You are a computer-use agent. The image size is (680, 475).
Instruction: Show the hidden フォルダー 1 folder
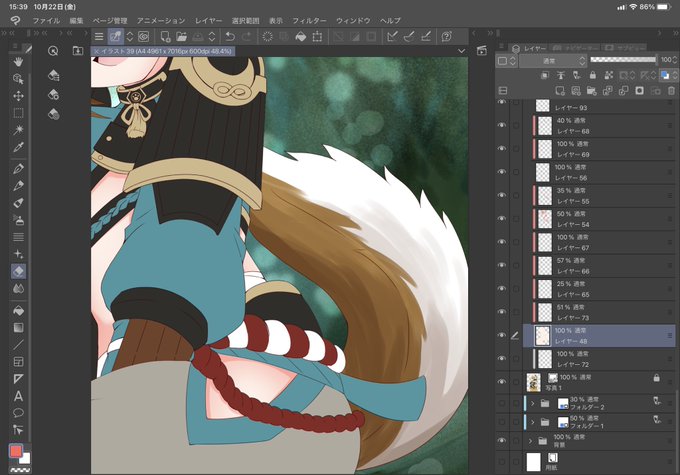(x=502, y=422)
